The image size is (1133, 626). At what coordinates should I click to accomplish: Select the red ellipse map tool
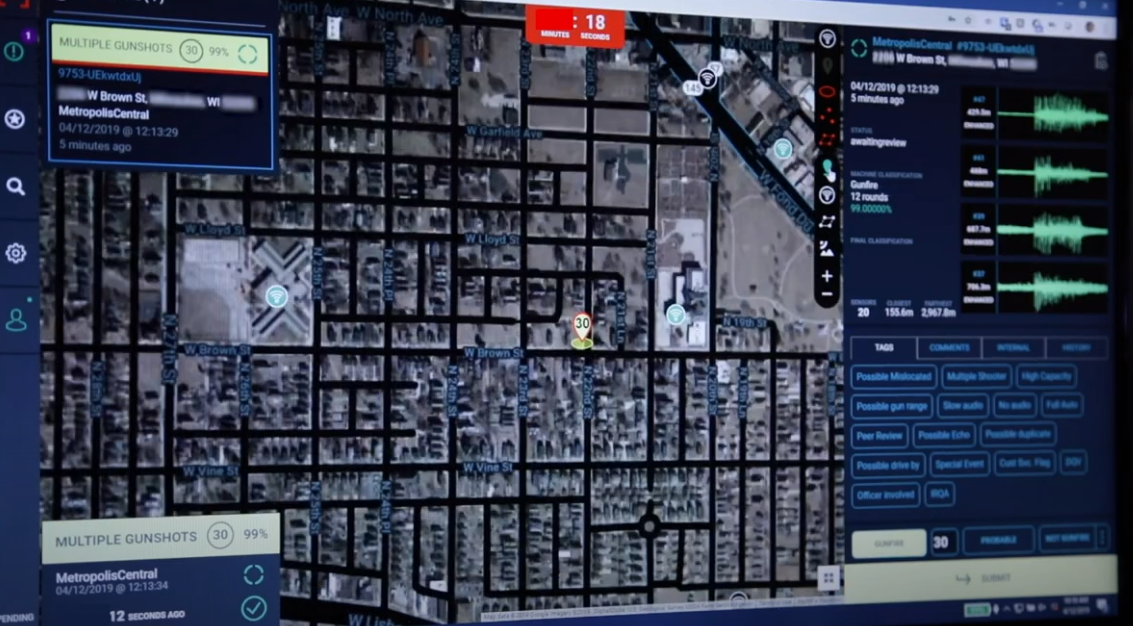[827, 92]
